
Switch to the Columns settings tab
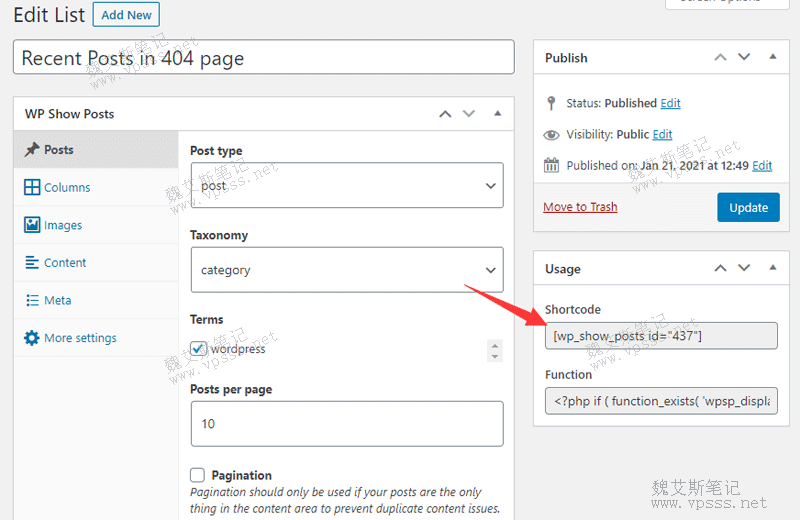pyautogui.click(x=96, y=187)
